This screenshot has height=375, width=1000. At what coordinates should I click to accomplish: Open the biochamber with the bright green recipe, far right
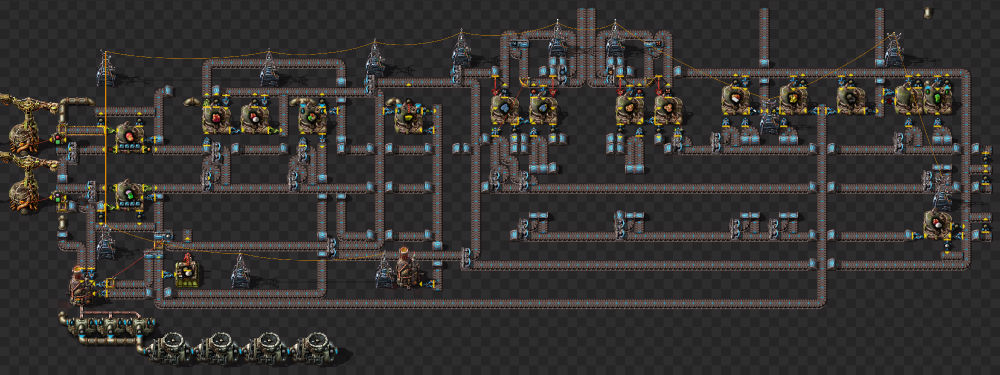[938, 100]
